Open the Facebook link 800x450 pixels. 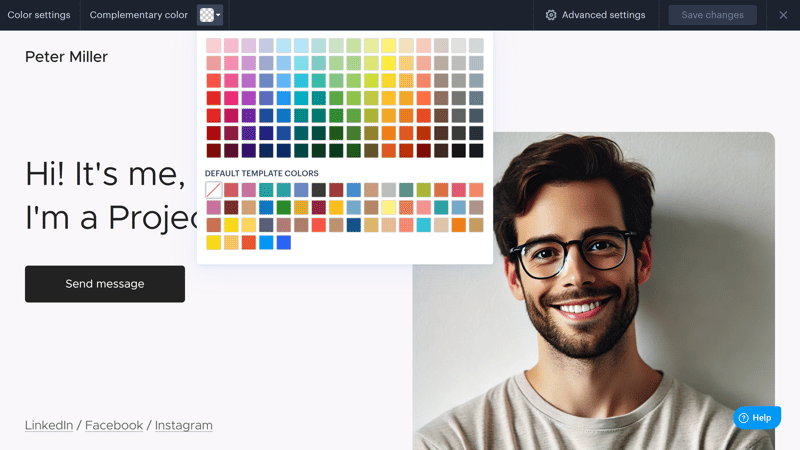114,425
